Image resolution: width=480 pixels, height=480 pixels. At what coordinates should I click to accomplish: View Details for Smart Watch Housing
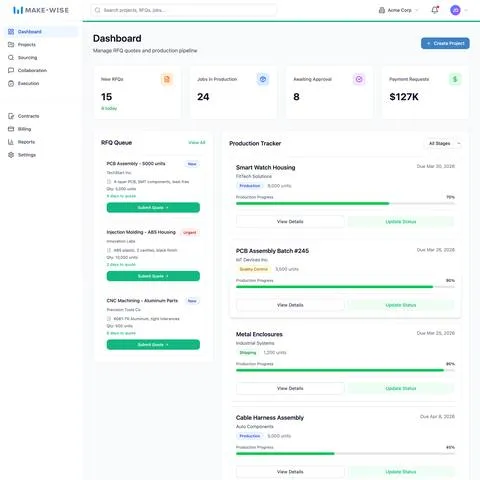(x=290, y=222)
